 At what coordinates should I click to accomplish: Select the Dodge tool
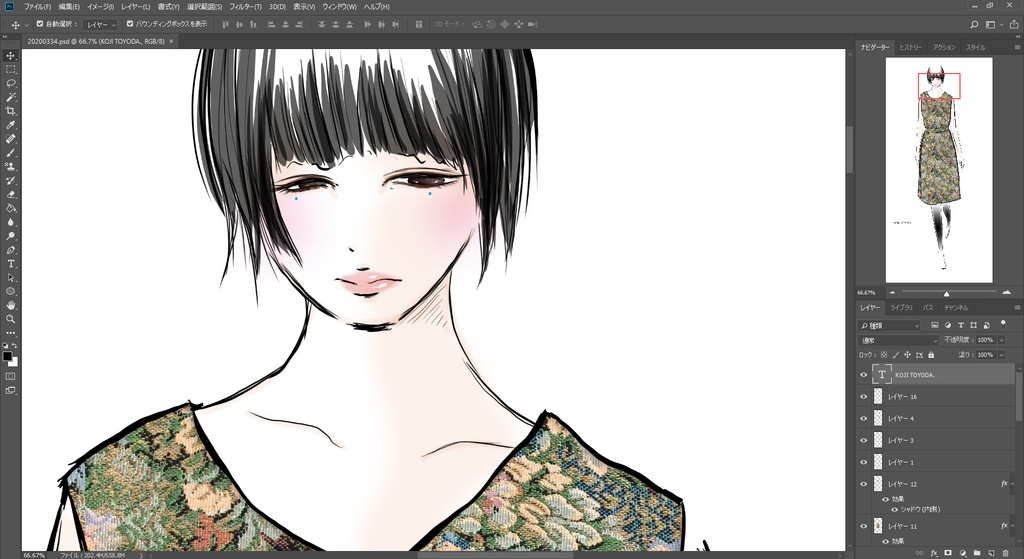[x=10, y=236]
